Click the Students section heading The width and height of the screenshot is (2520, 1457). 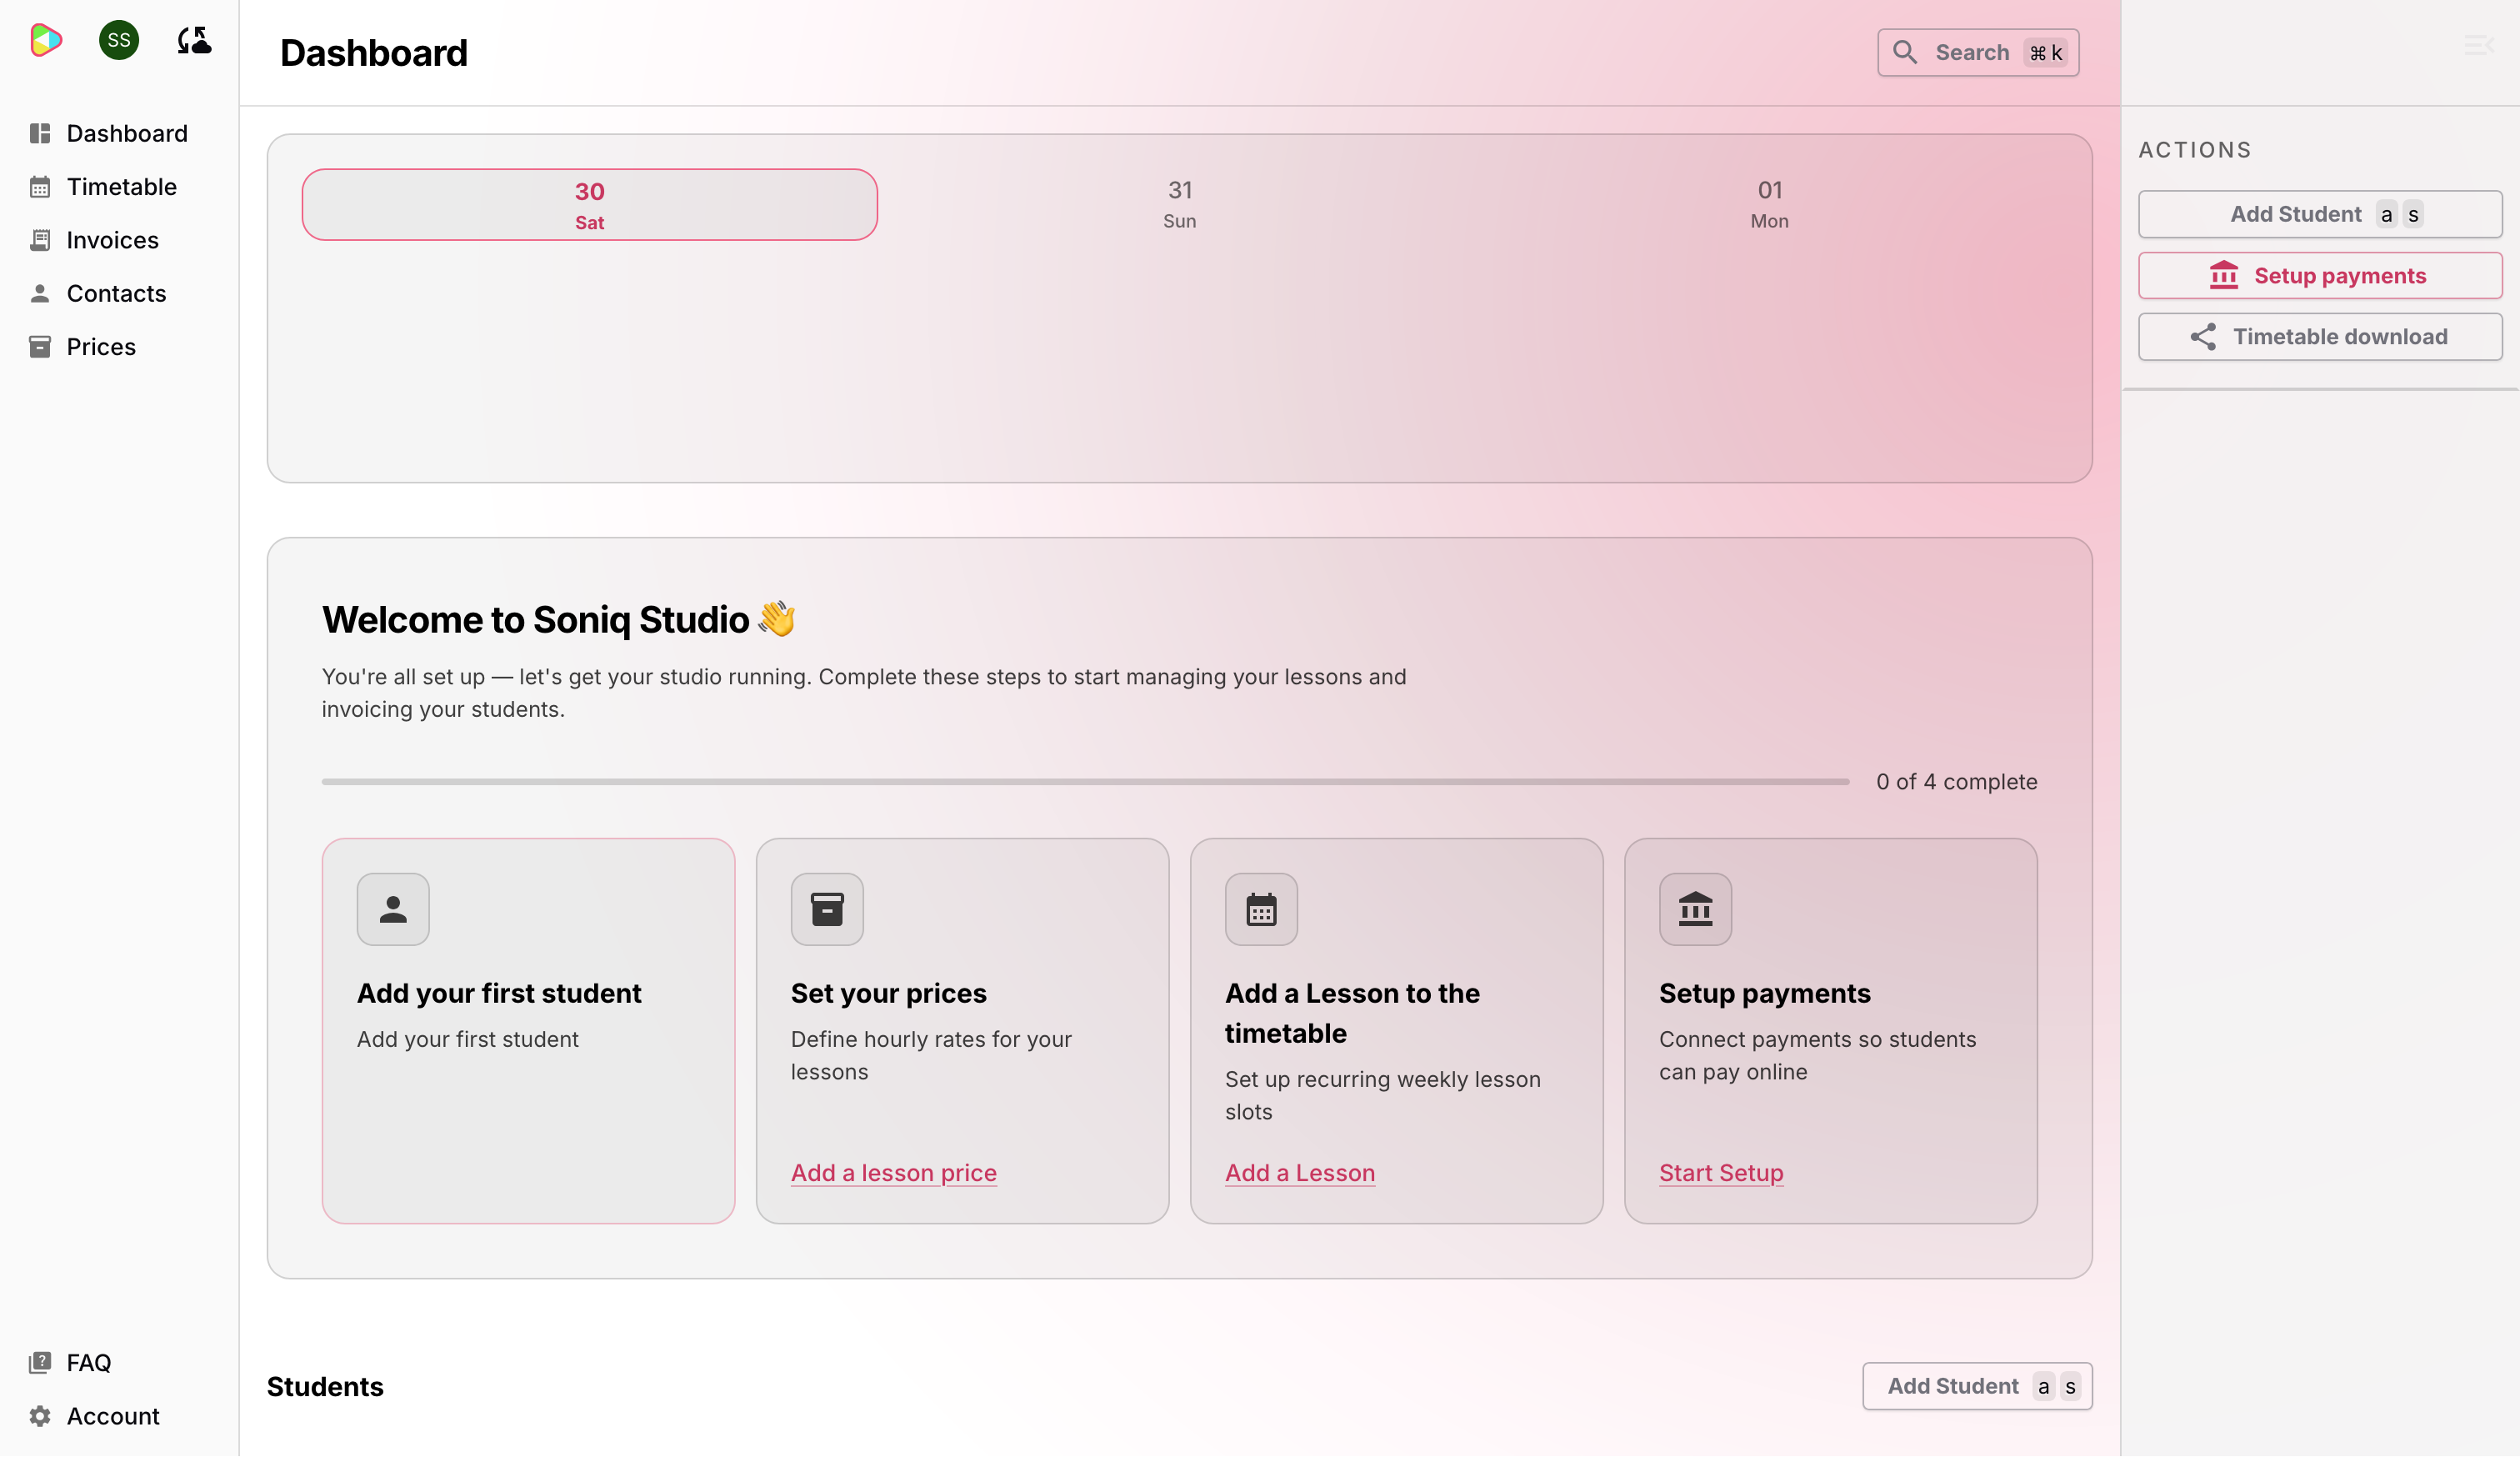point(325,1386)
